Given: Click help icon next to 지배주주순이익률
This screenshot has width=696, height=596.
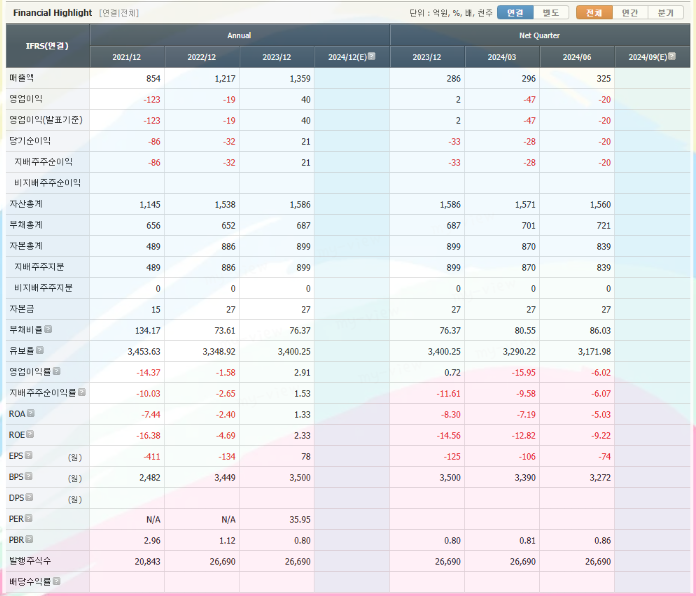Looking at the screenshot, I should point(82,392).
